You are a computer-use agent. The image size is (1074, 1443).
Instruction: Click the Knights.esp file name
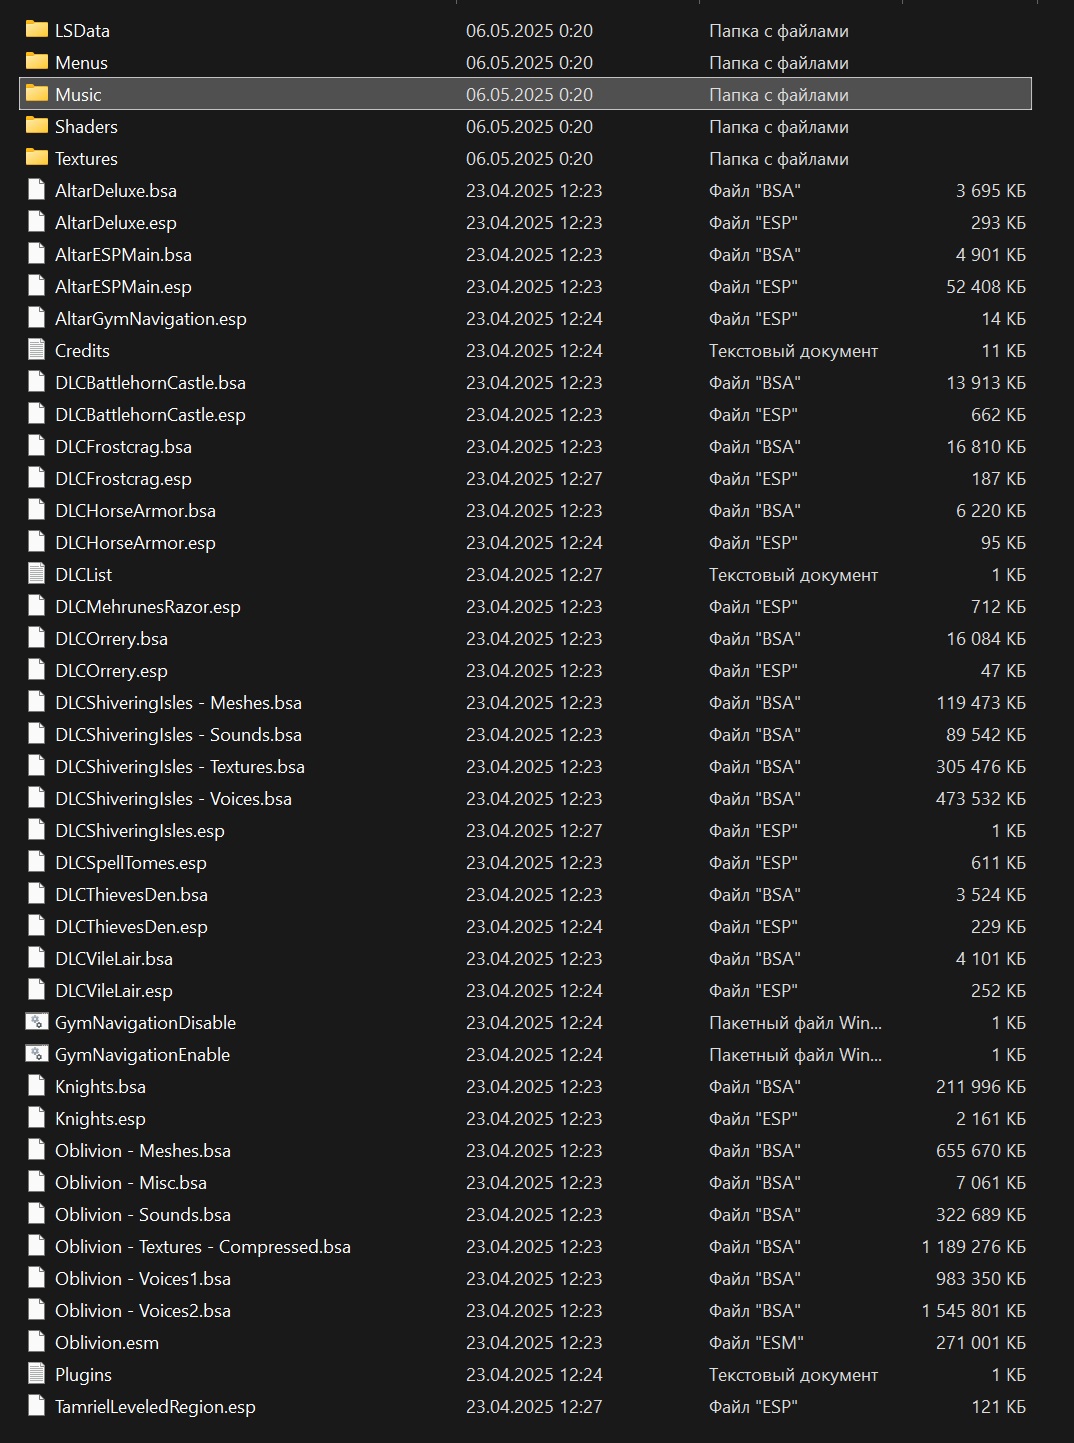100,1118
